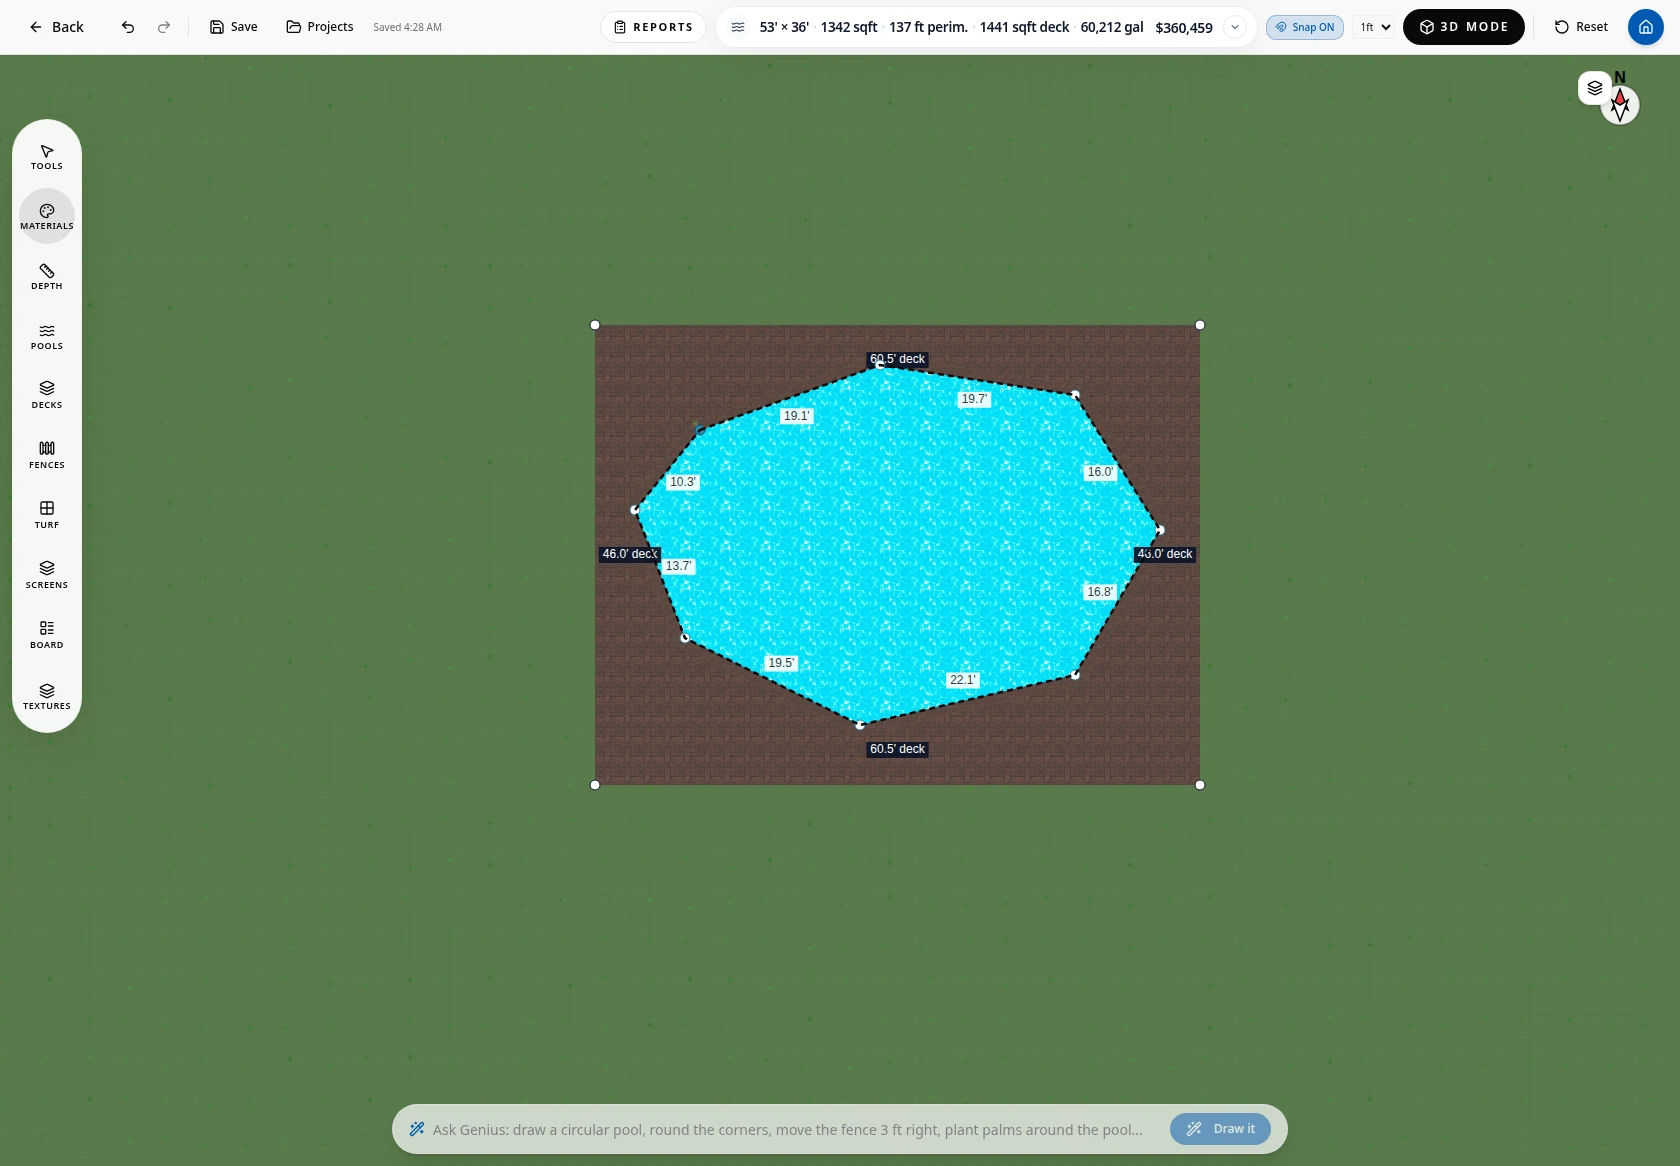Viewport: 1680px width, 1166px height.
Task: Undo the last action
Action: coord(128,27)
